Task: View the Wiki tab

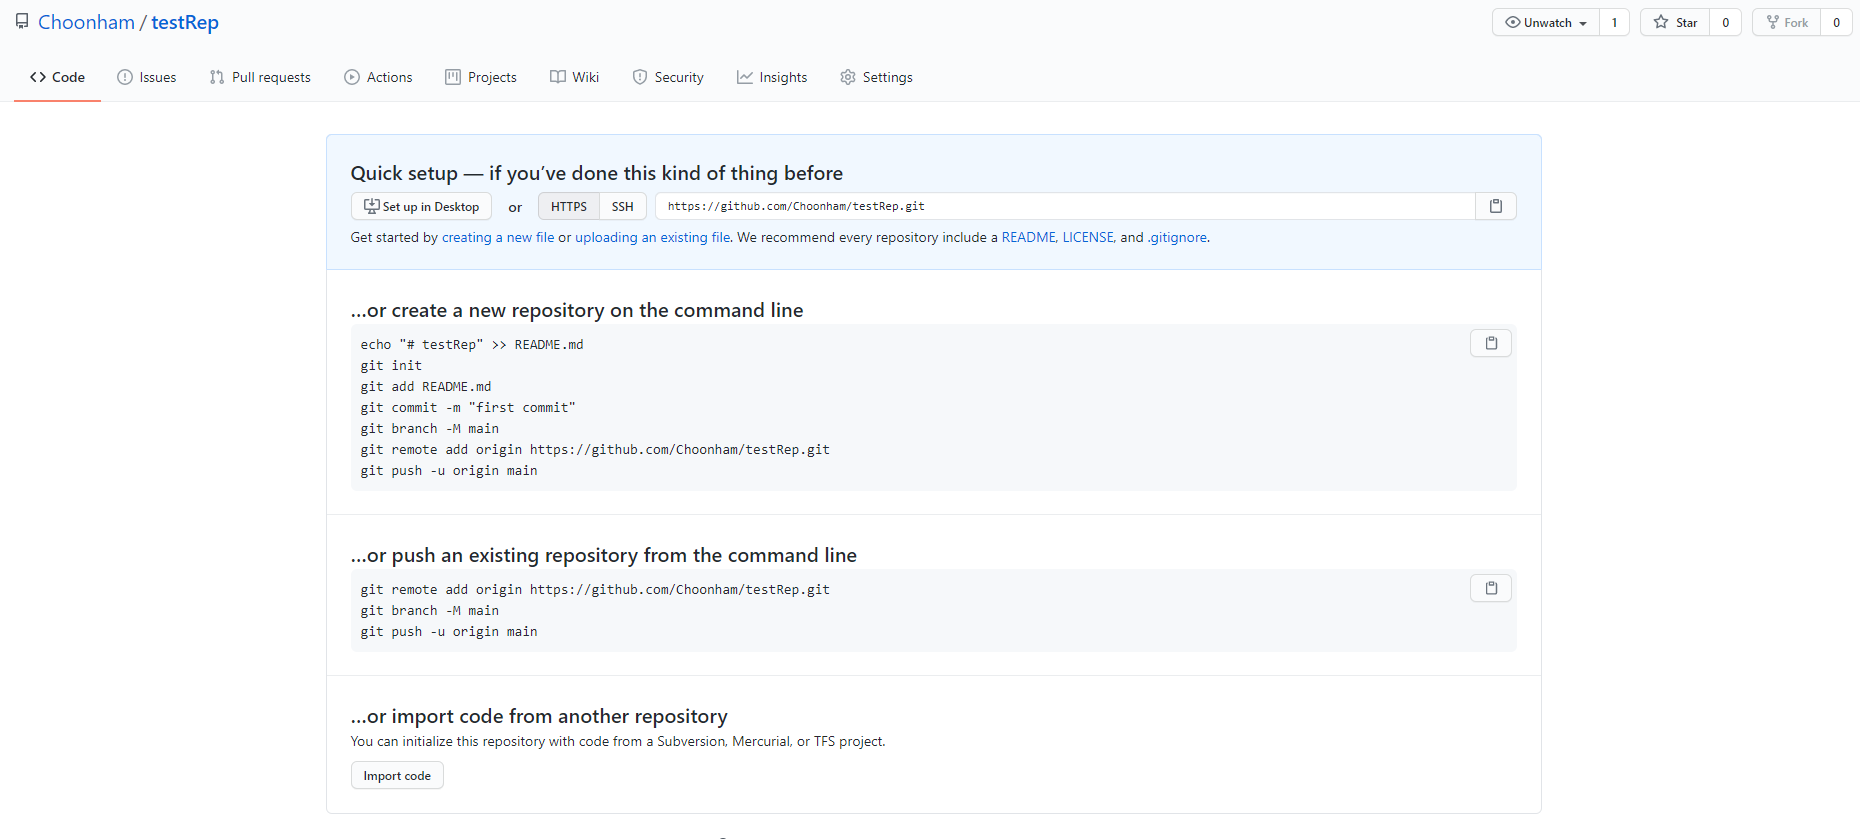Action: pos(575,77)
